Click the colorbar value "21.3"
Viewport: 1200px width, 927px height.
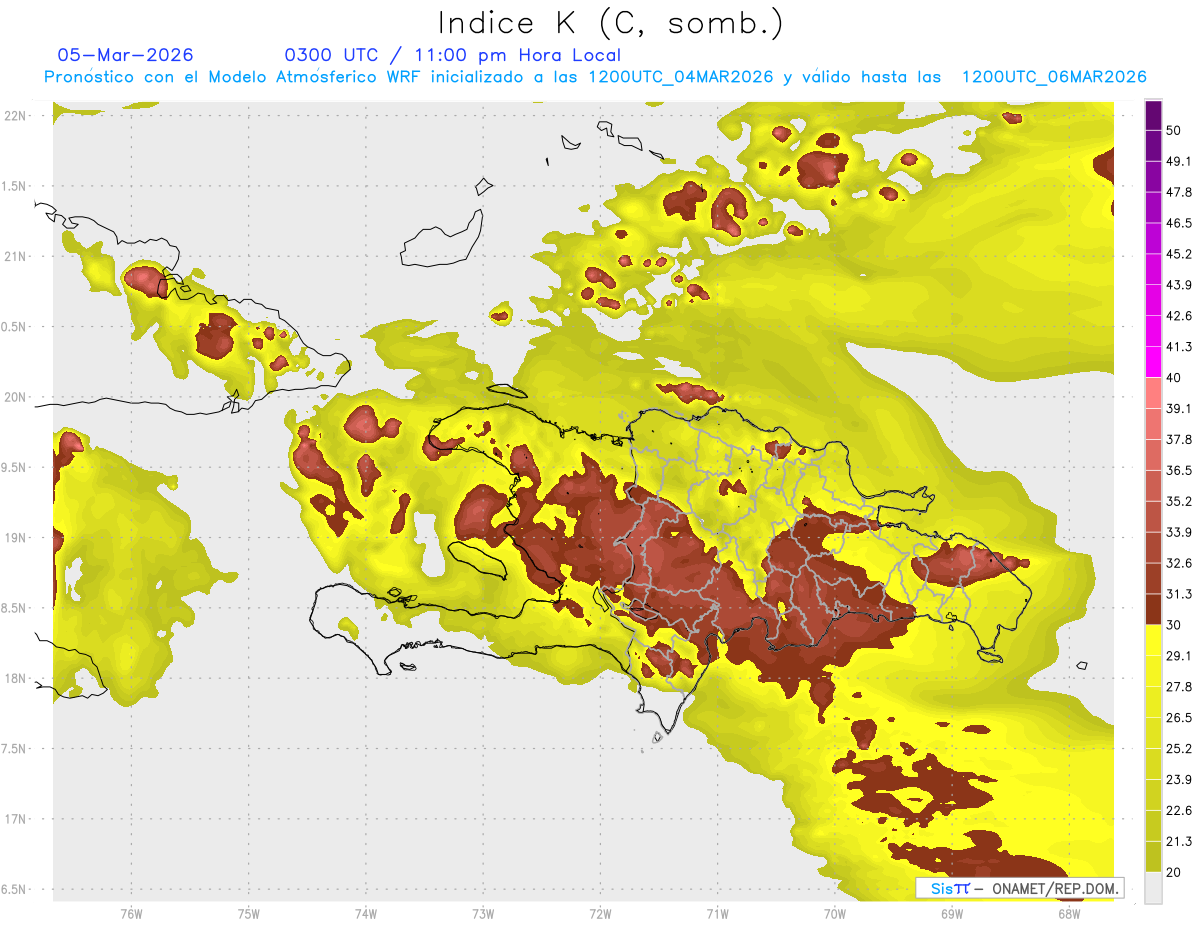click(x=1179, y=842)
